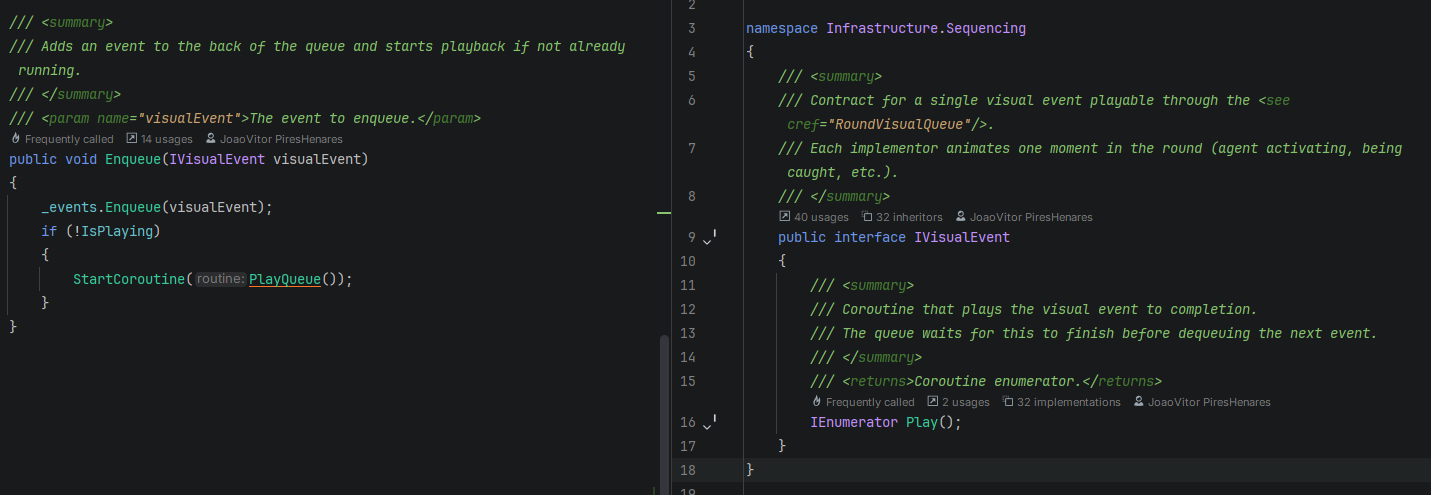Click author hint above the Play method
Viewport: 1431px width, 495px height.
[1202, 402]
